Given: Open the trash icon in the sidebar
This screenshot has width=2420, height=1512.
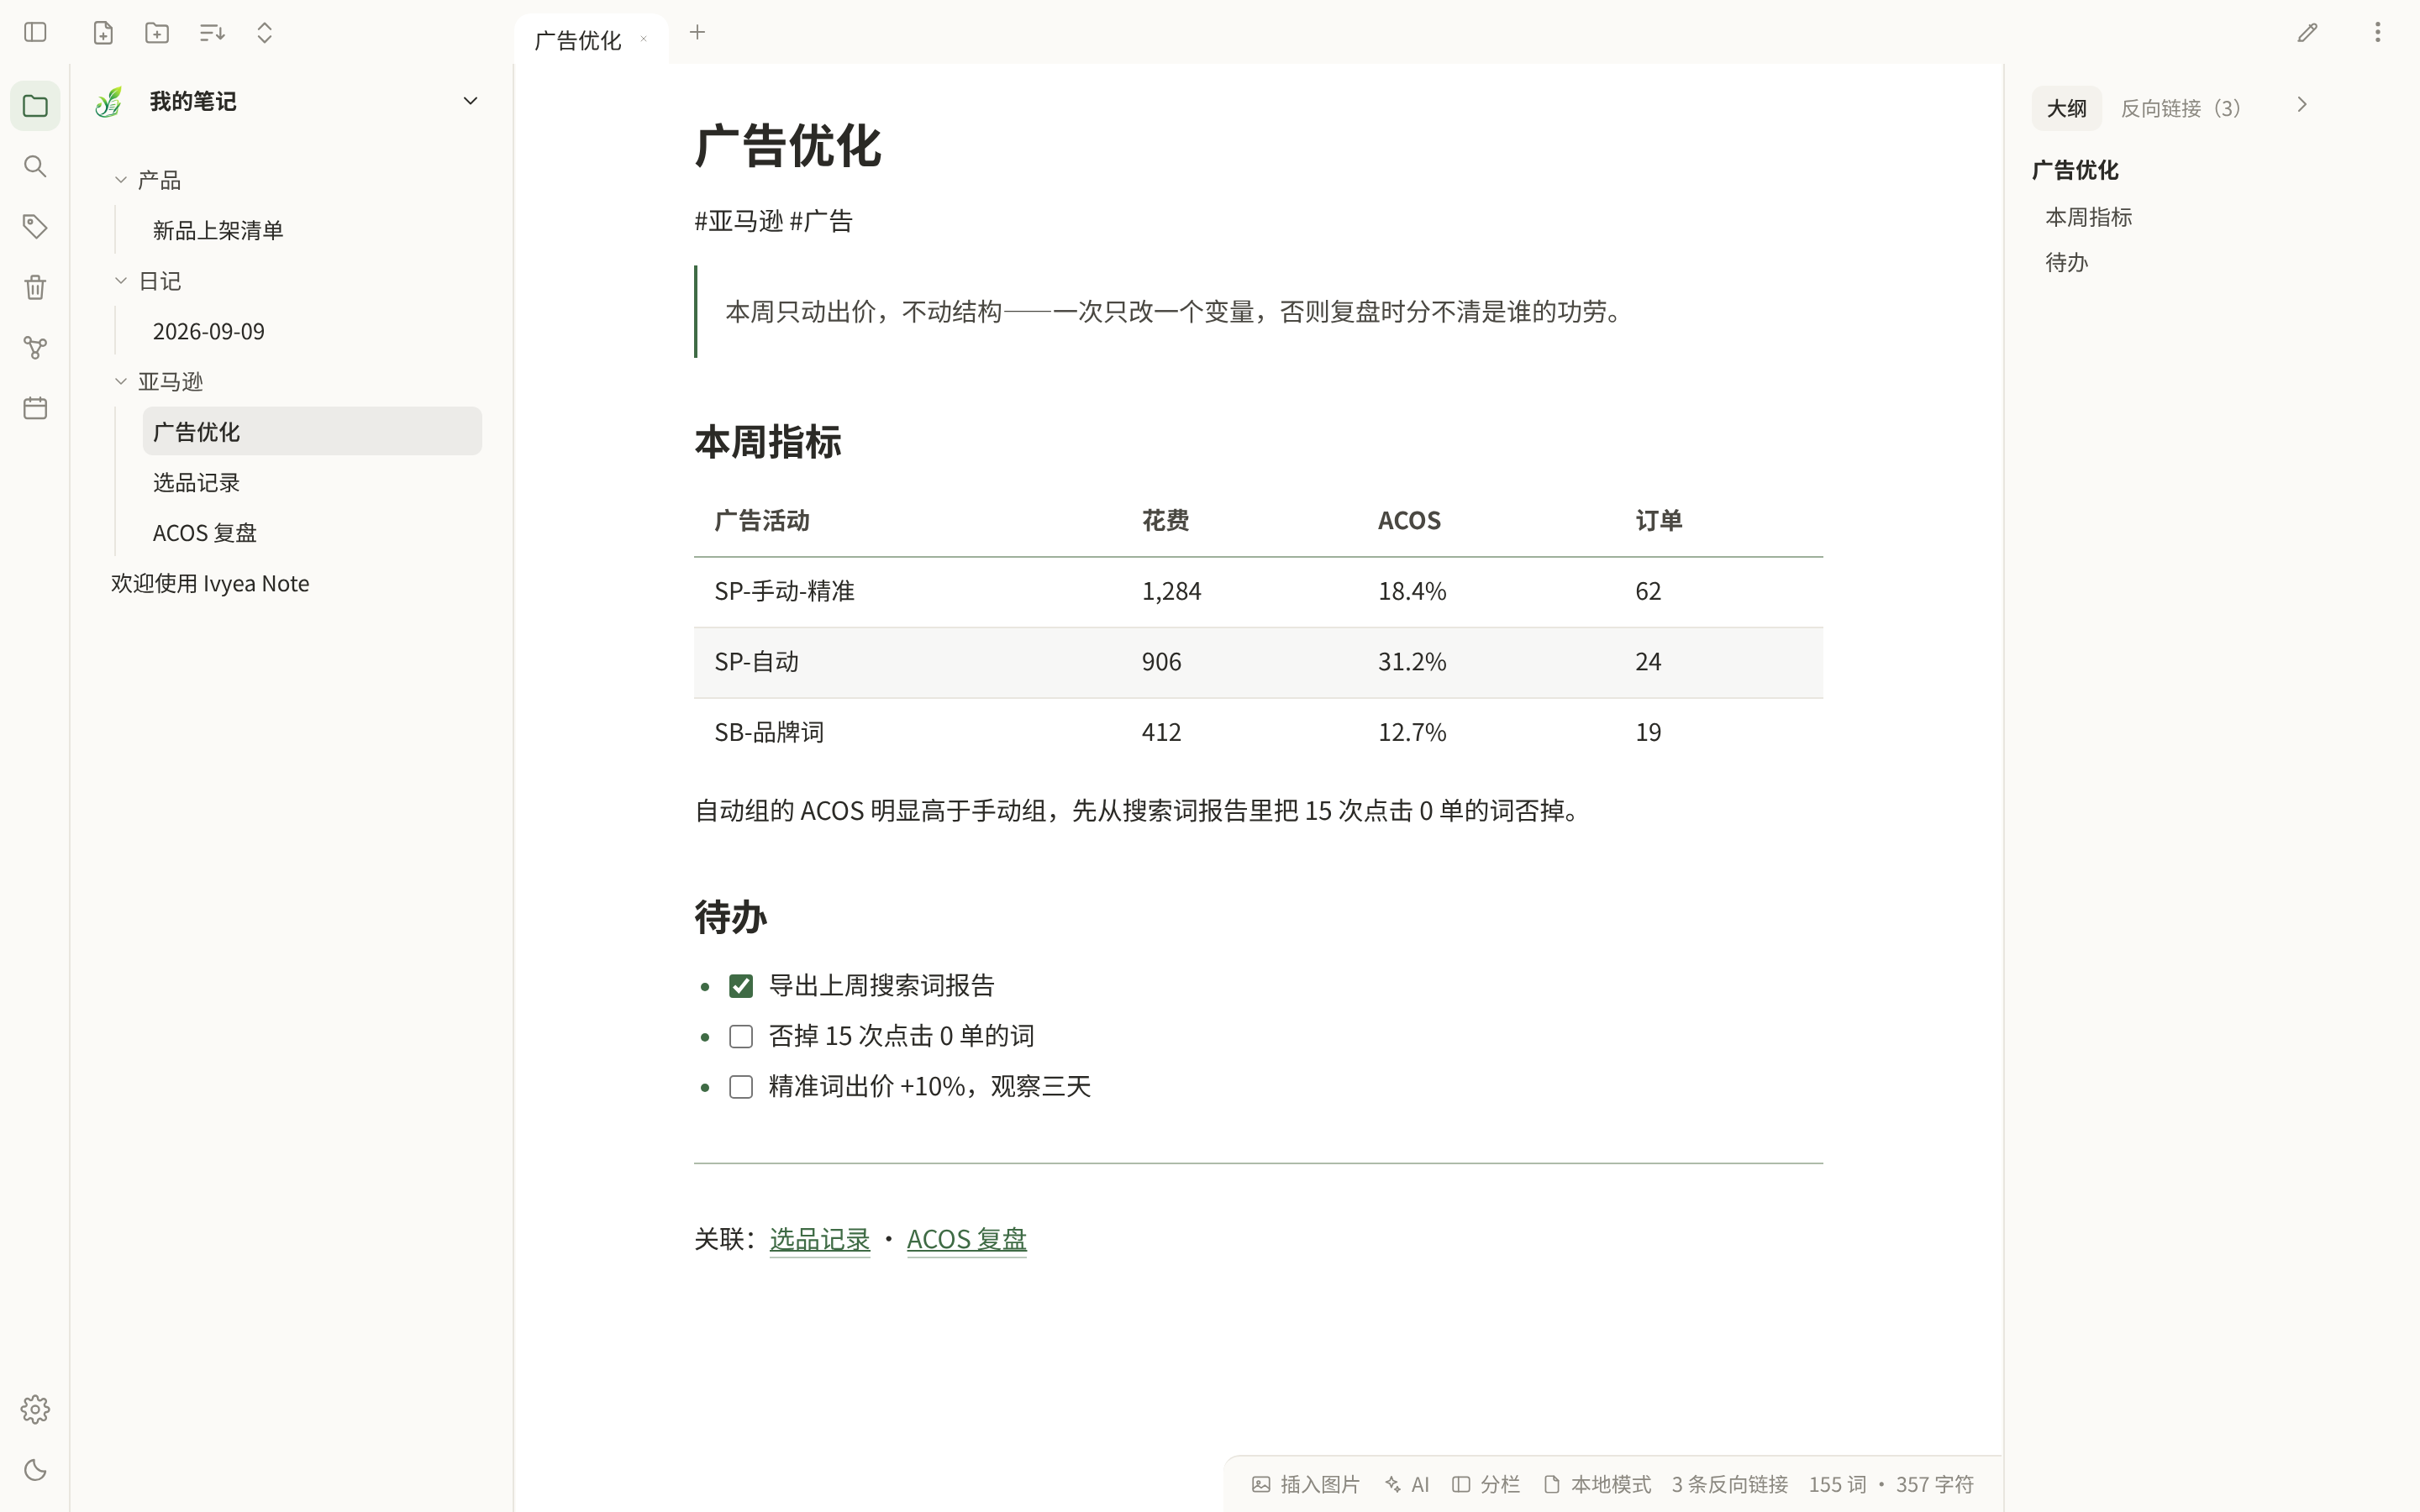Looking at the screenshot, I should pos(35,287).
